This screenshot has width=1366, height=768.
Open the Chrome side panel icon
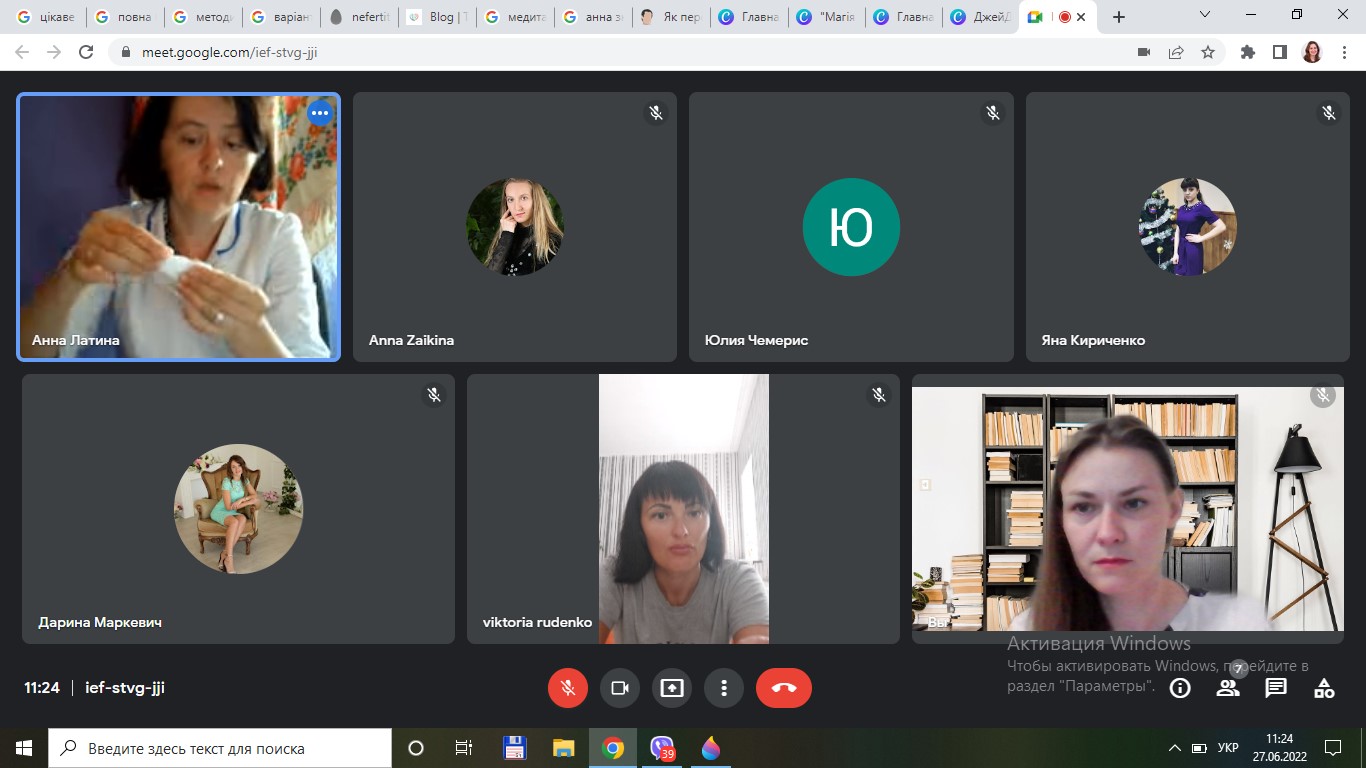(x=1280, y=52)
